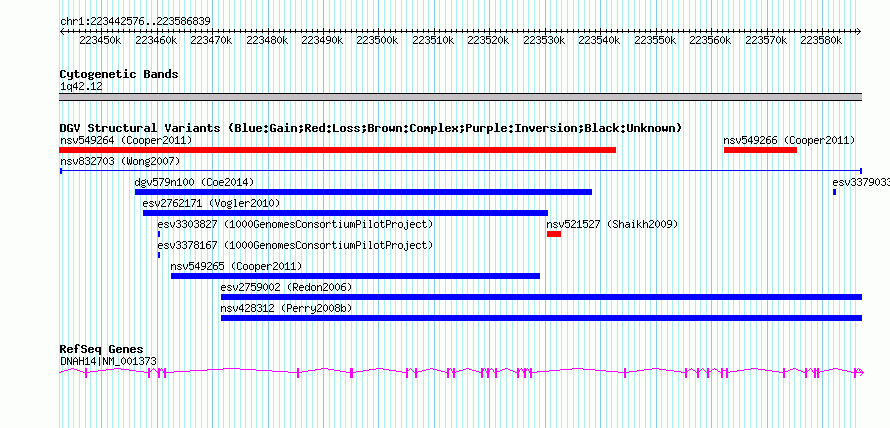
Task: Click the 223470k ruler tick label
Action: 211,41
